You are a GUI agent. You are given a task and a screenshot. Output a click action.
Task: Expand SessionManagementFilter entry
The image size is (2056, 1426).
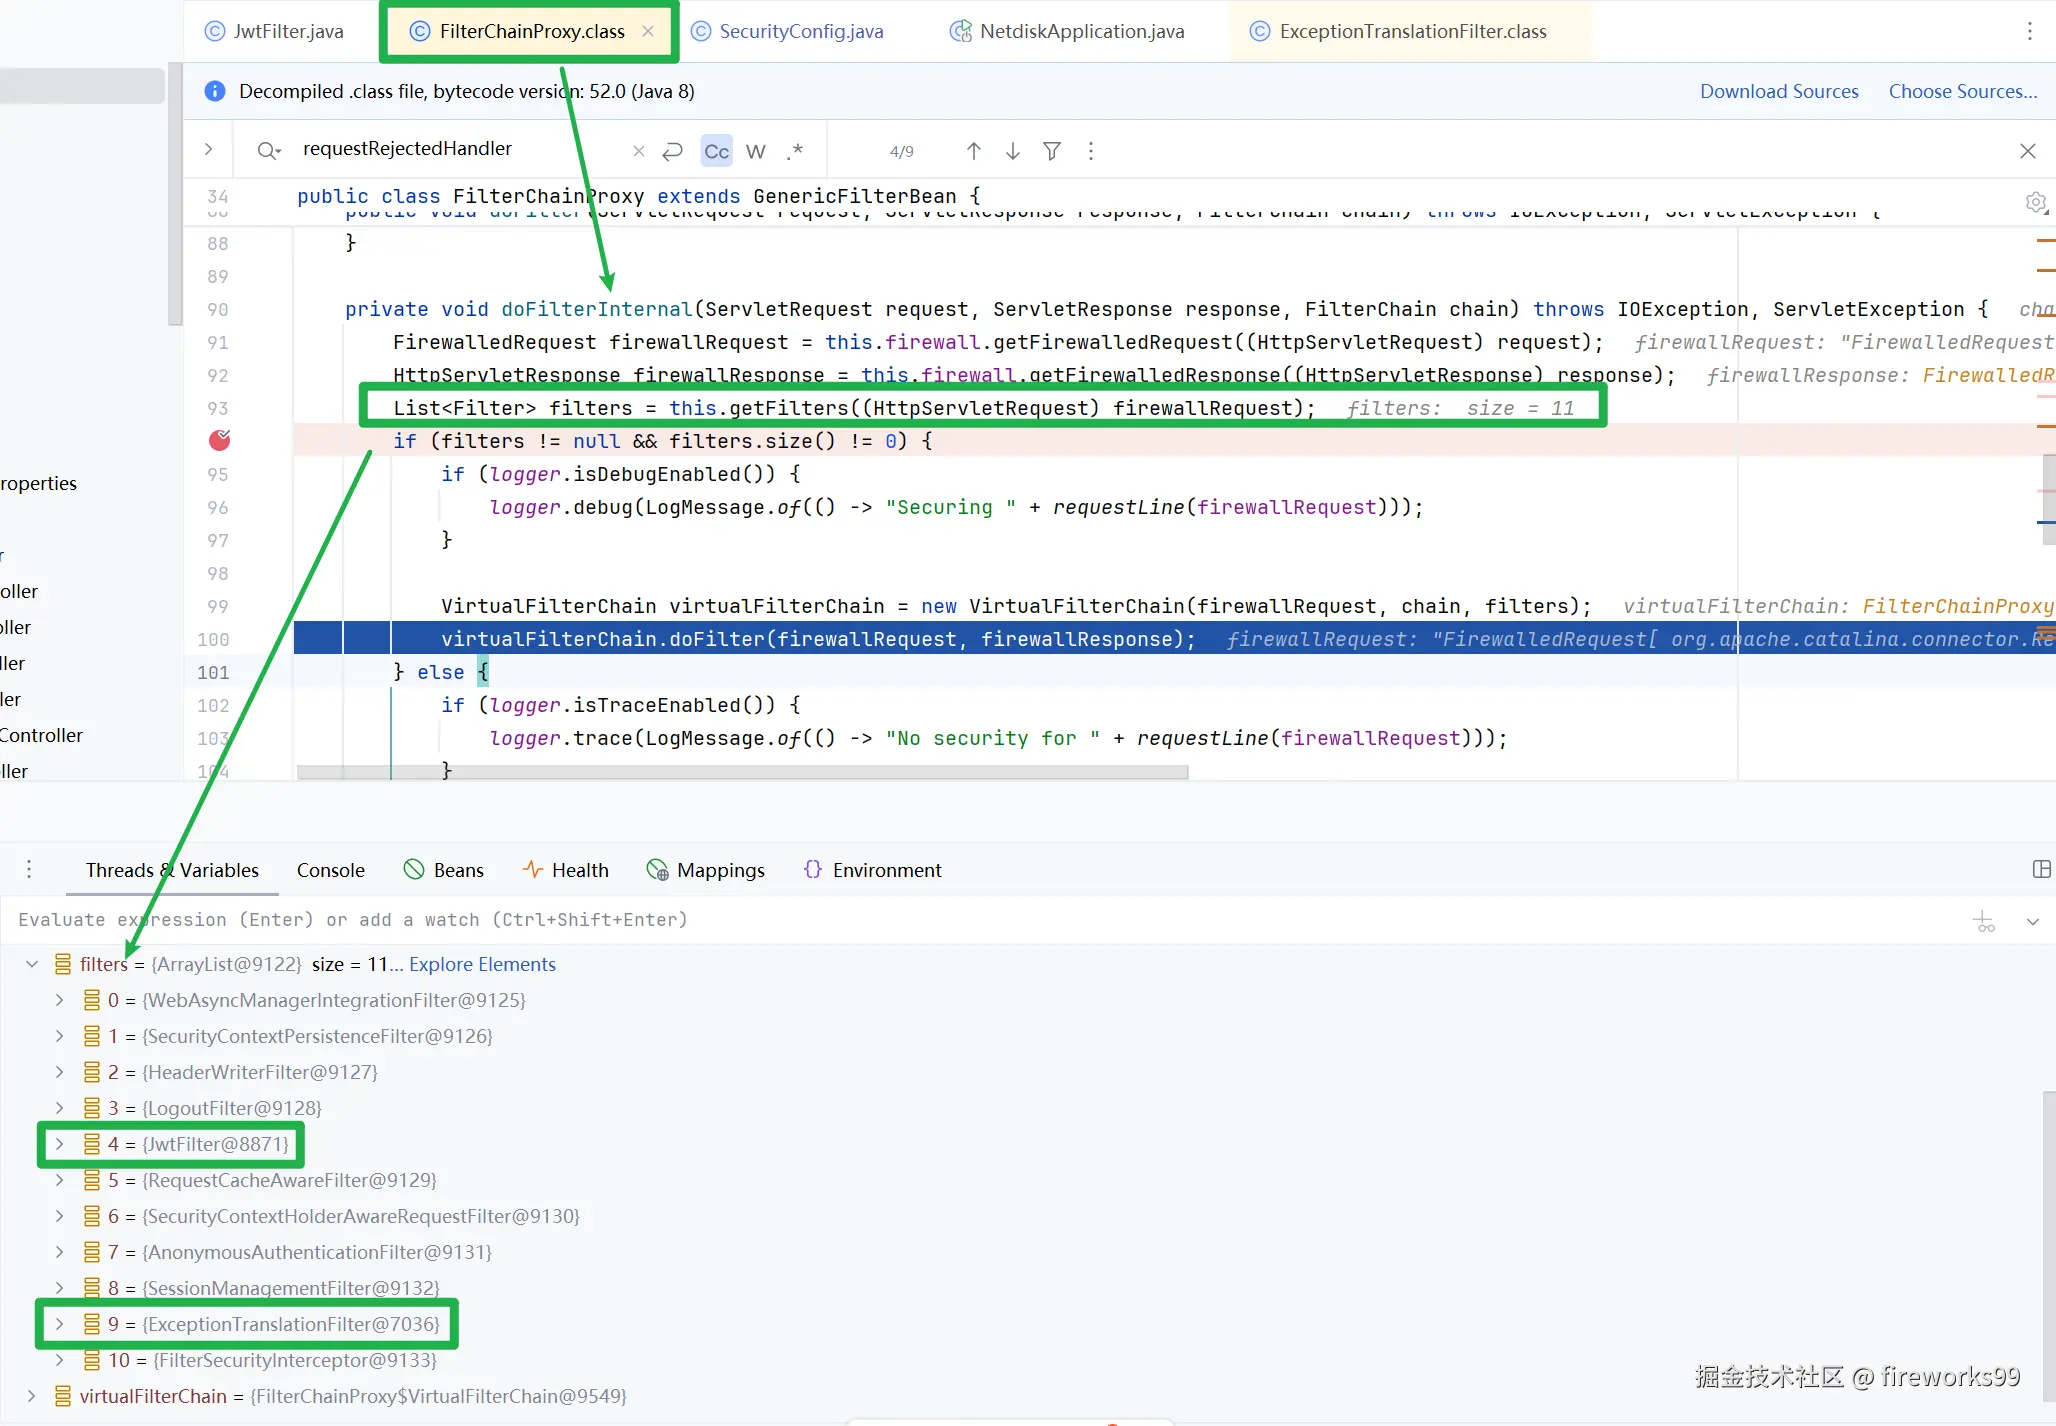point(59,1288)
